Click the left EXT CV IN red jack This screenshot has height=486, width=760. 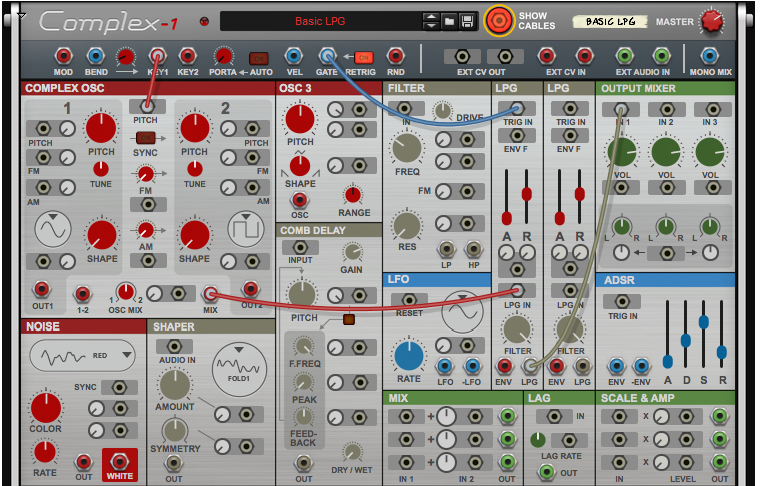[547, 56]
